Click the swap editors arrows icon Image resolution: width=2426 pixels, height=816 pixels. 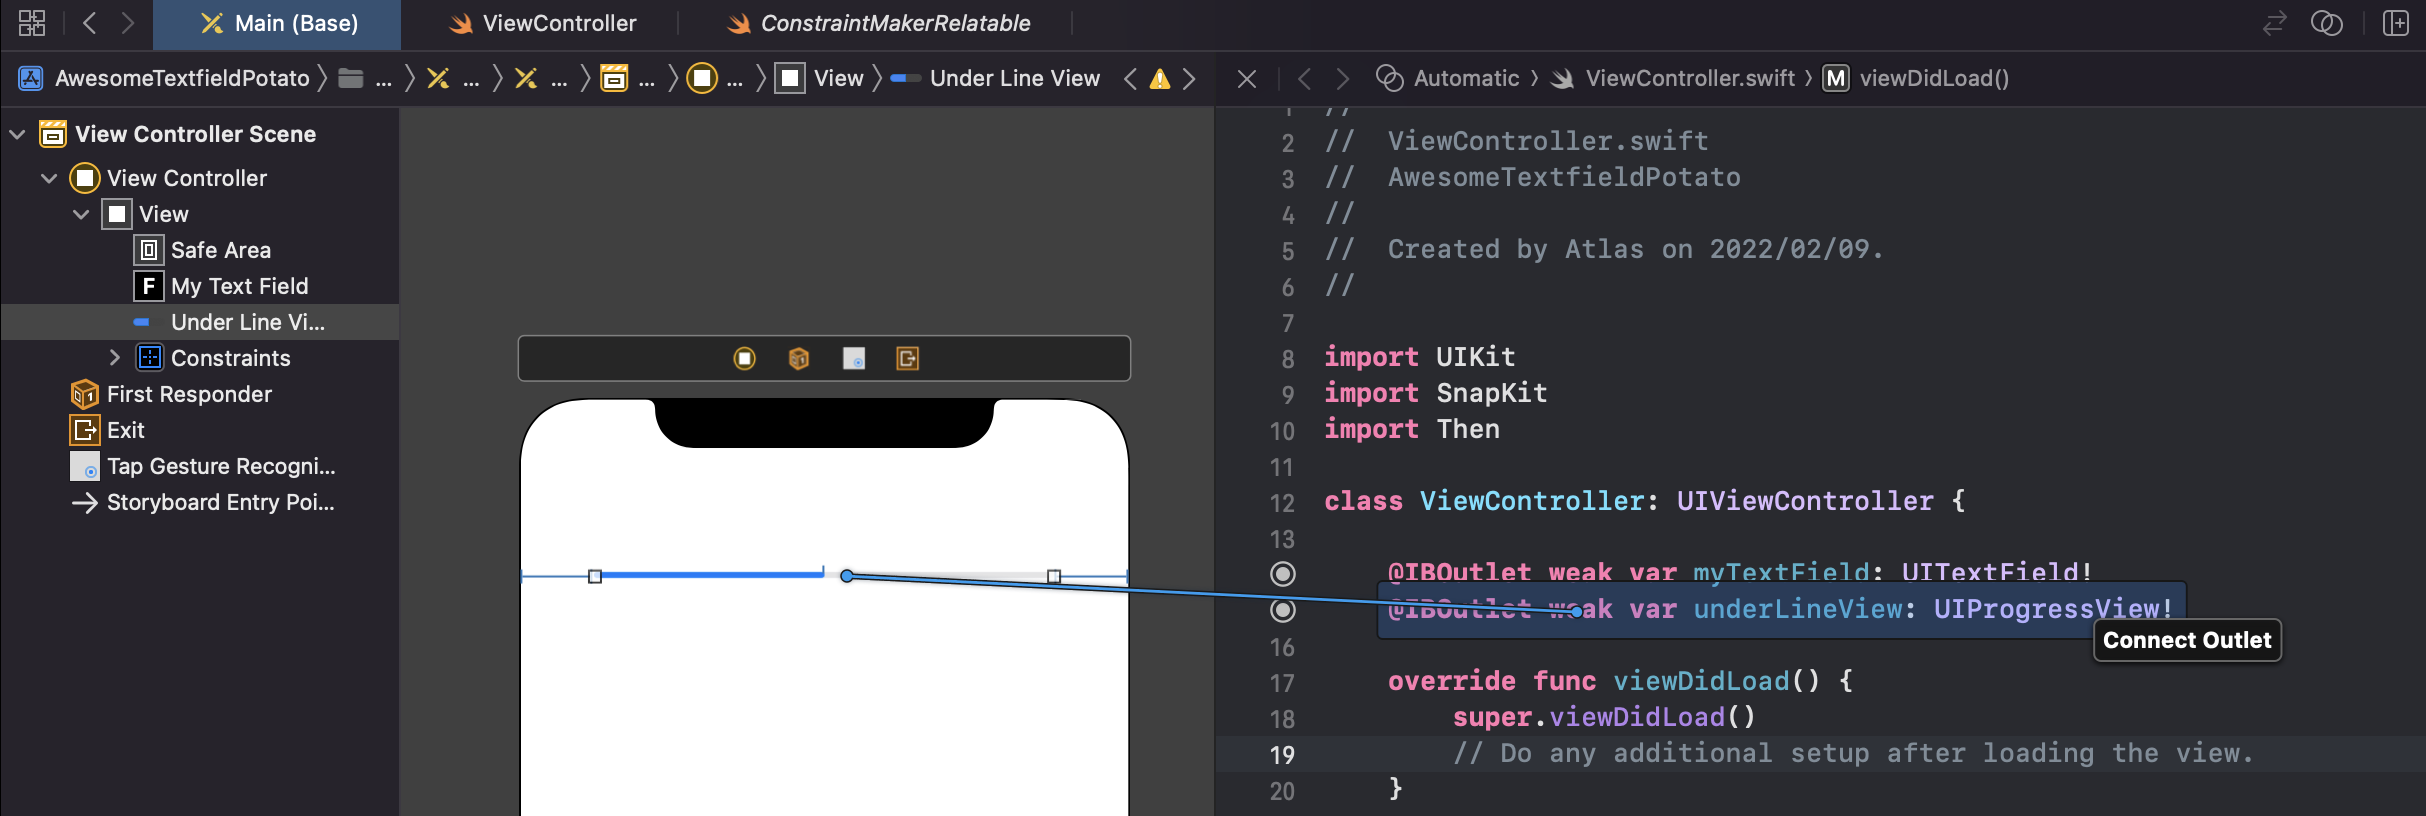pos(2274,23)
